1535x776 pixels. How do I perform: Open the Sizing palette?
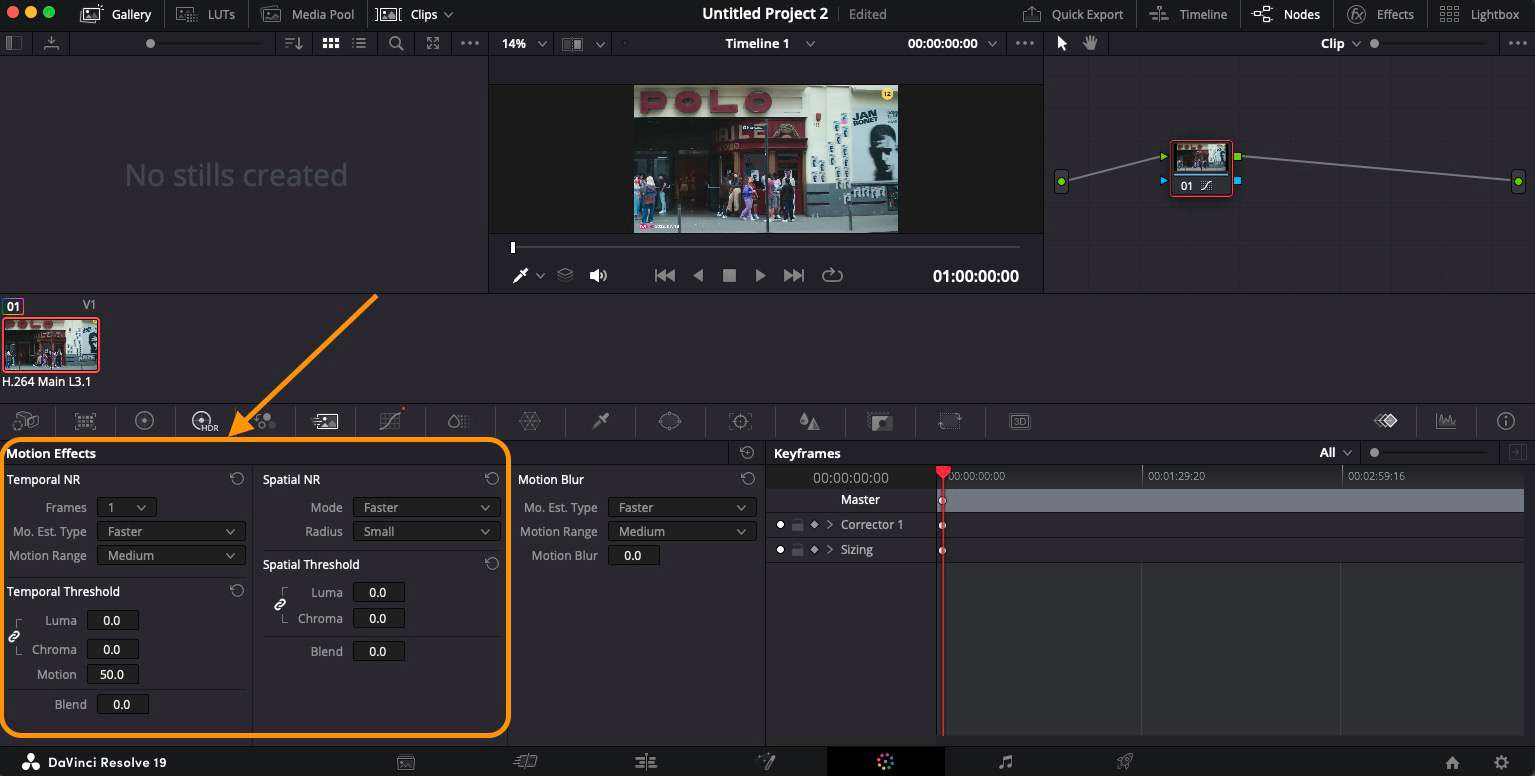(949, 421)
